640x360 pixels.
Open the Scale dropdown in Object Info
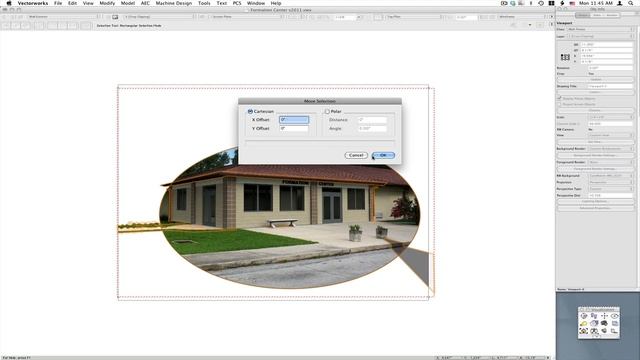[611, 117]
